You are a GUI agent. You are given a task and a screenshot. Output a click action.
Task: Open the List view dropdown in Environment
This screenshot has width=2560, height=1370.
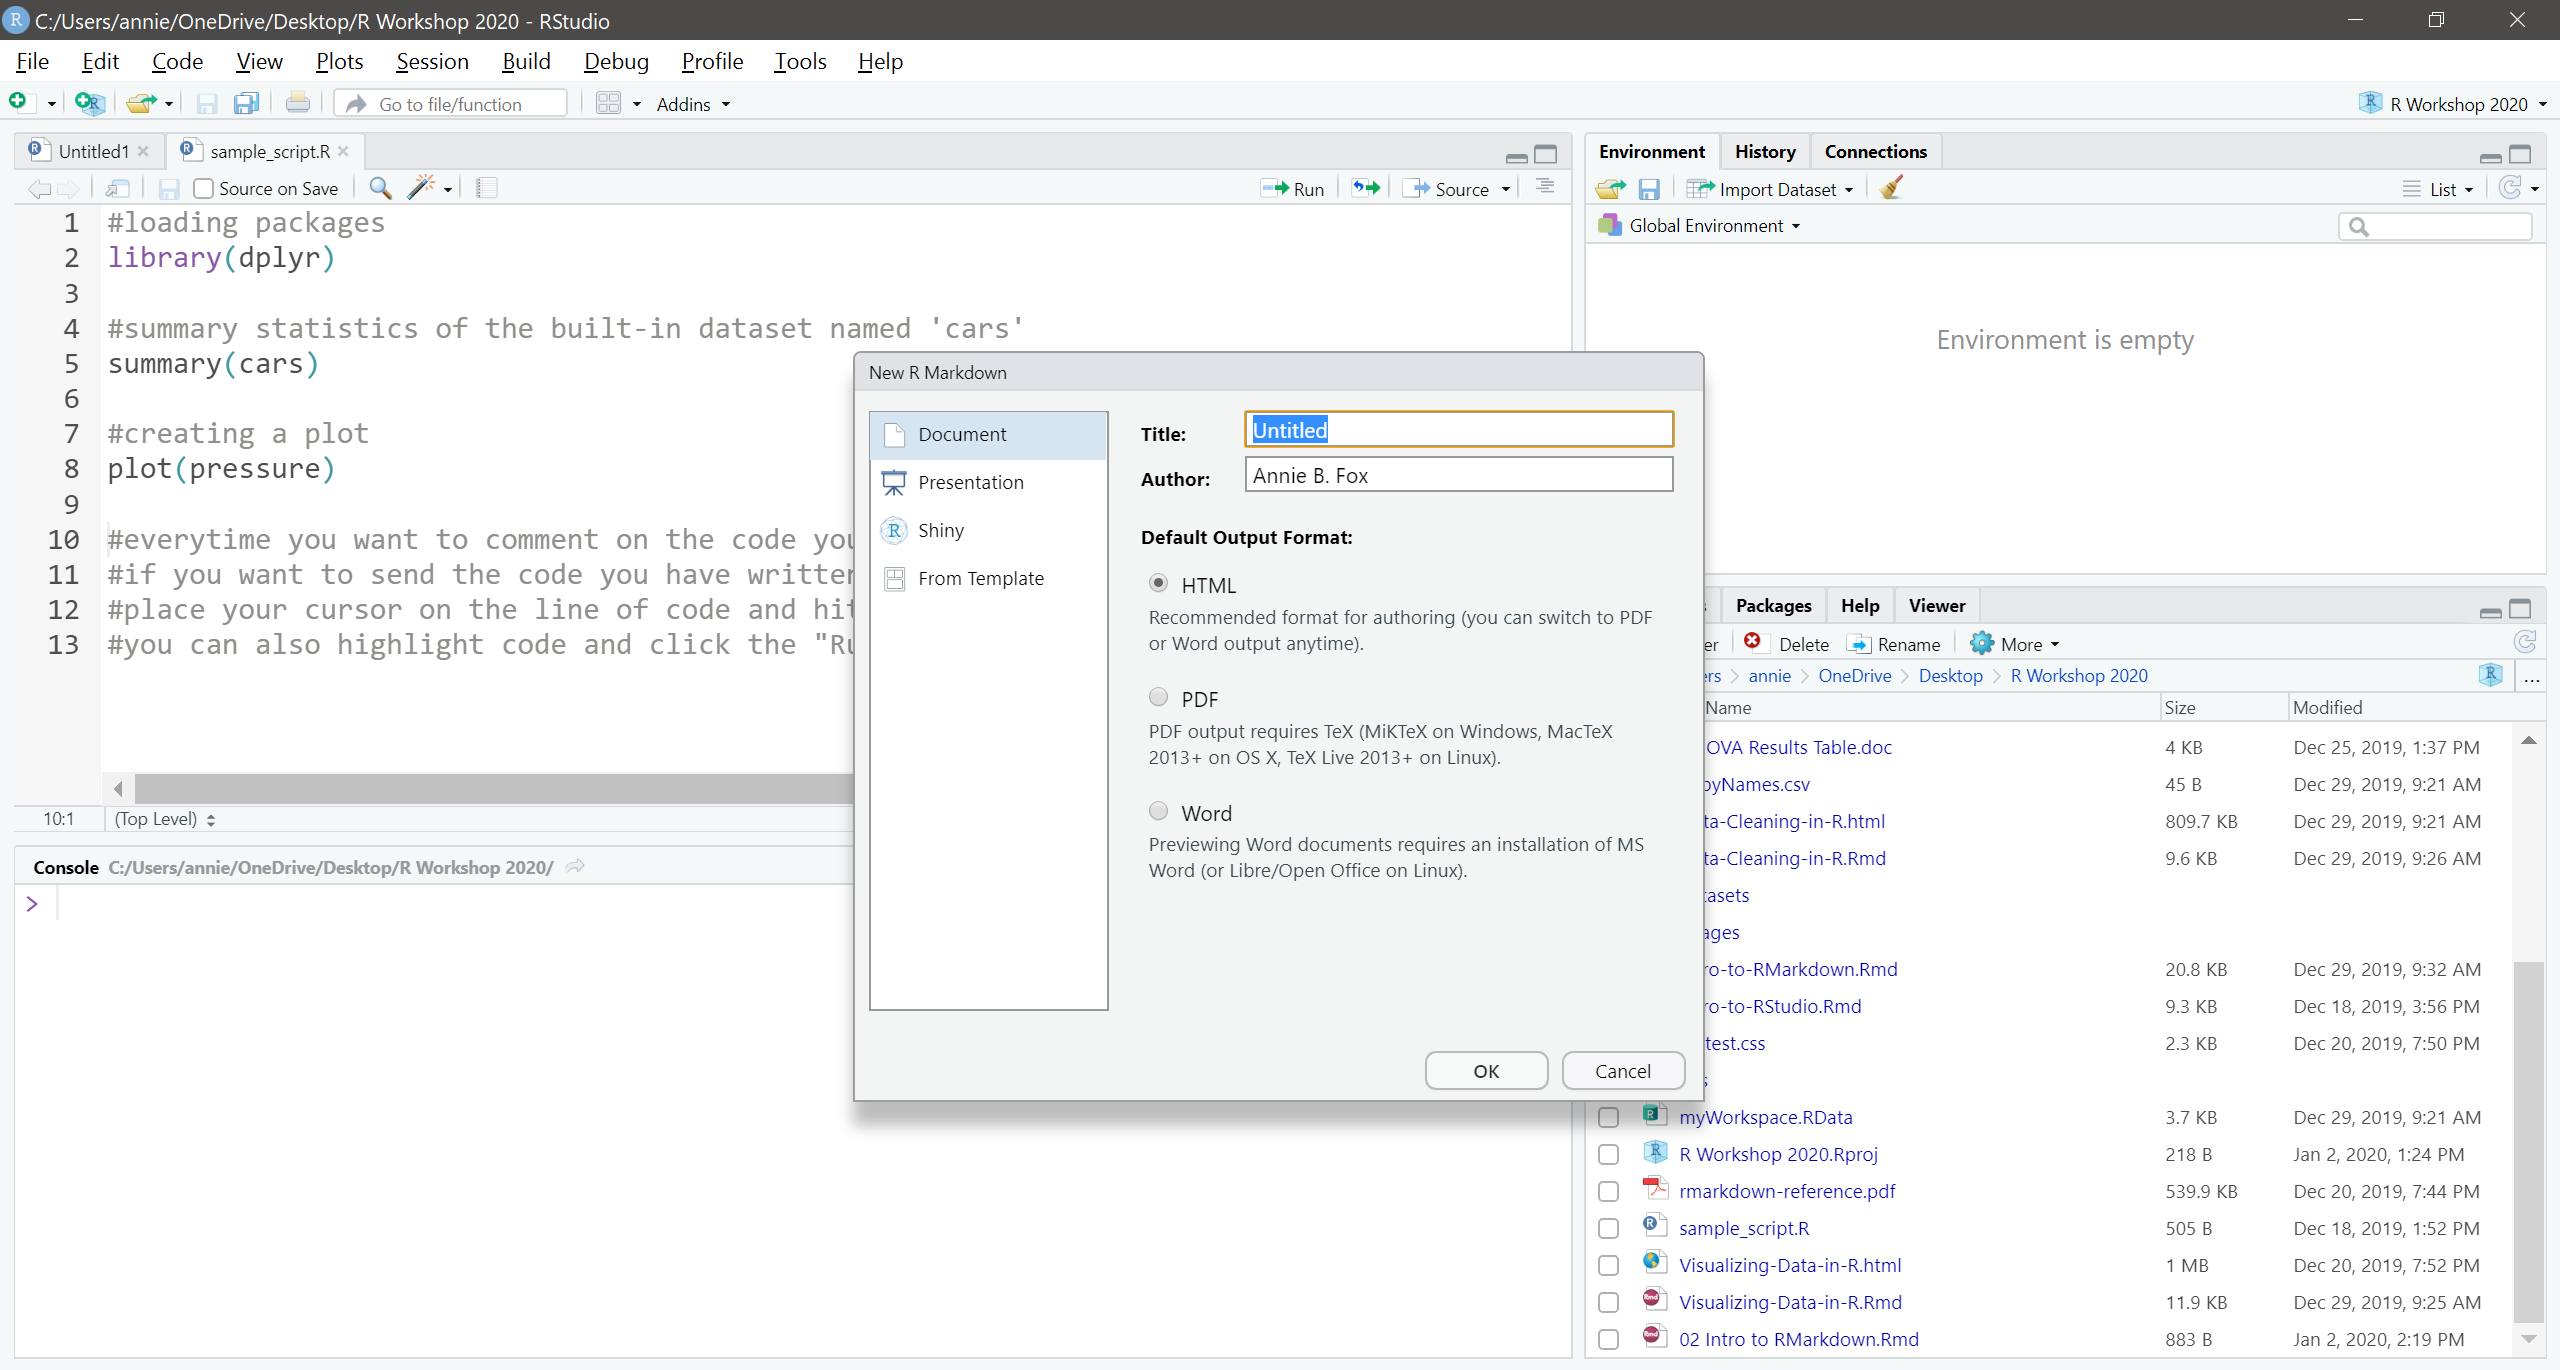tap(2438, 189)
